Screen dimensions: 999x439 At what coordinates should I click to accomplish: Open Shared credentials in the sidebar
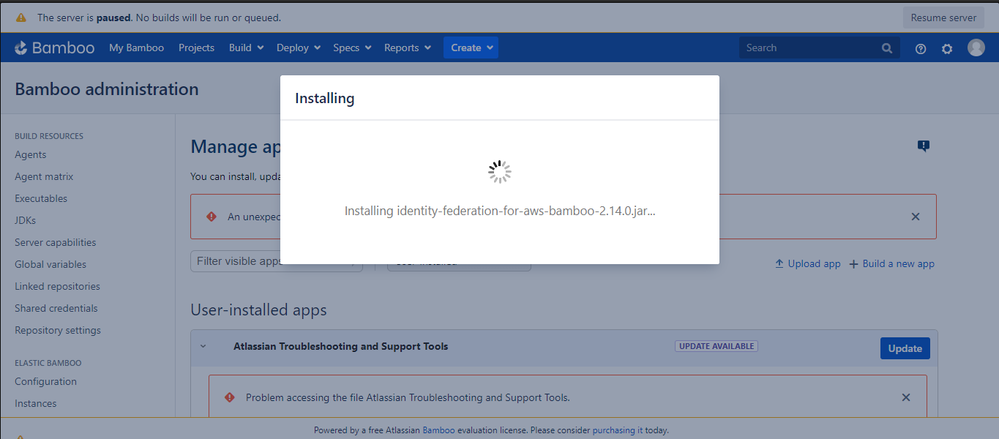(56, 308)
